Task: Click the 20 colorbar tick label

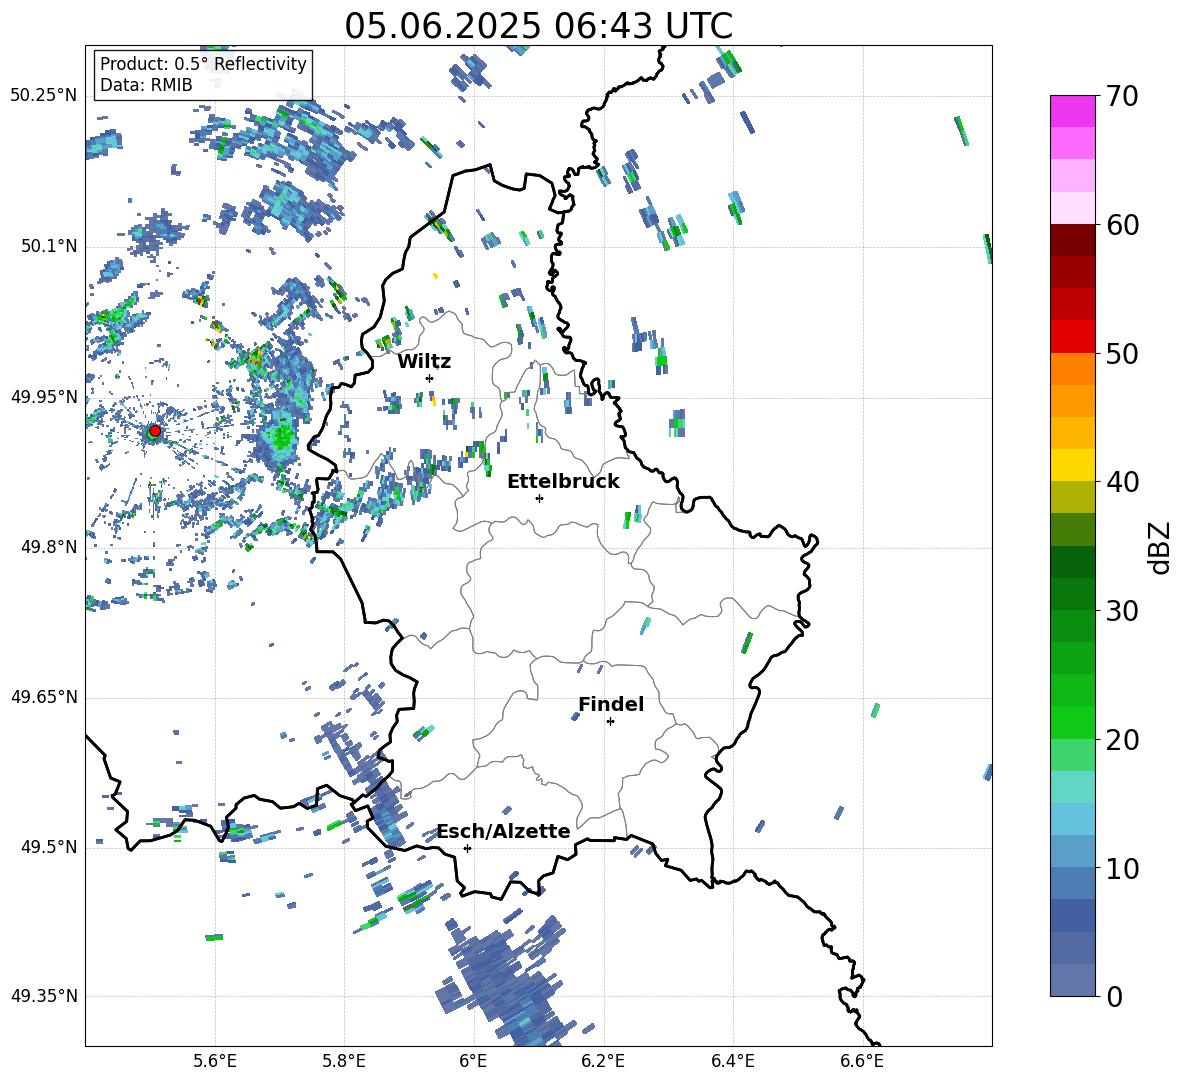Action: point(1122,739)
